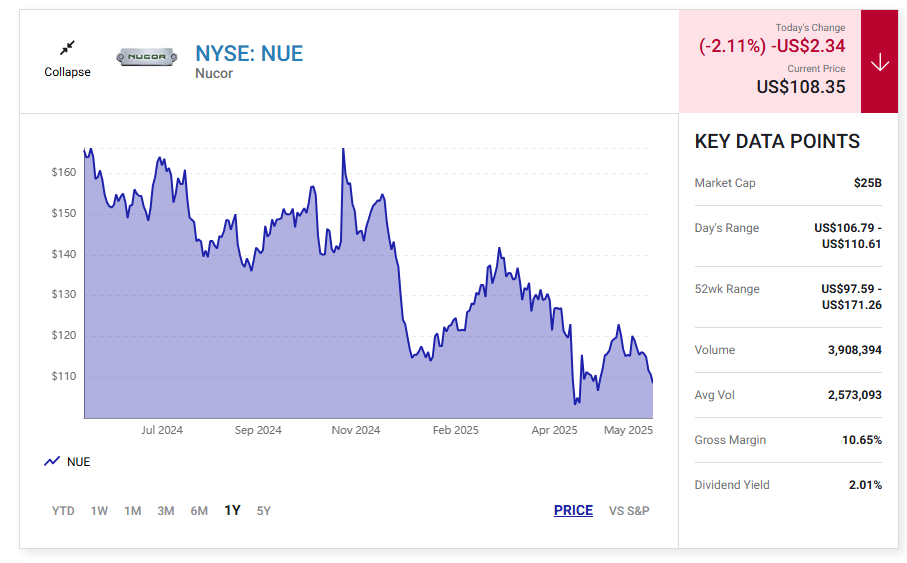Image resolution: width=907 pixels, height=563 pixels.
Task: Select the 6M time range
Action: (x=199, y=511)
